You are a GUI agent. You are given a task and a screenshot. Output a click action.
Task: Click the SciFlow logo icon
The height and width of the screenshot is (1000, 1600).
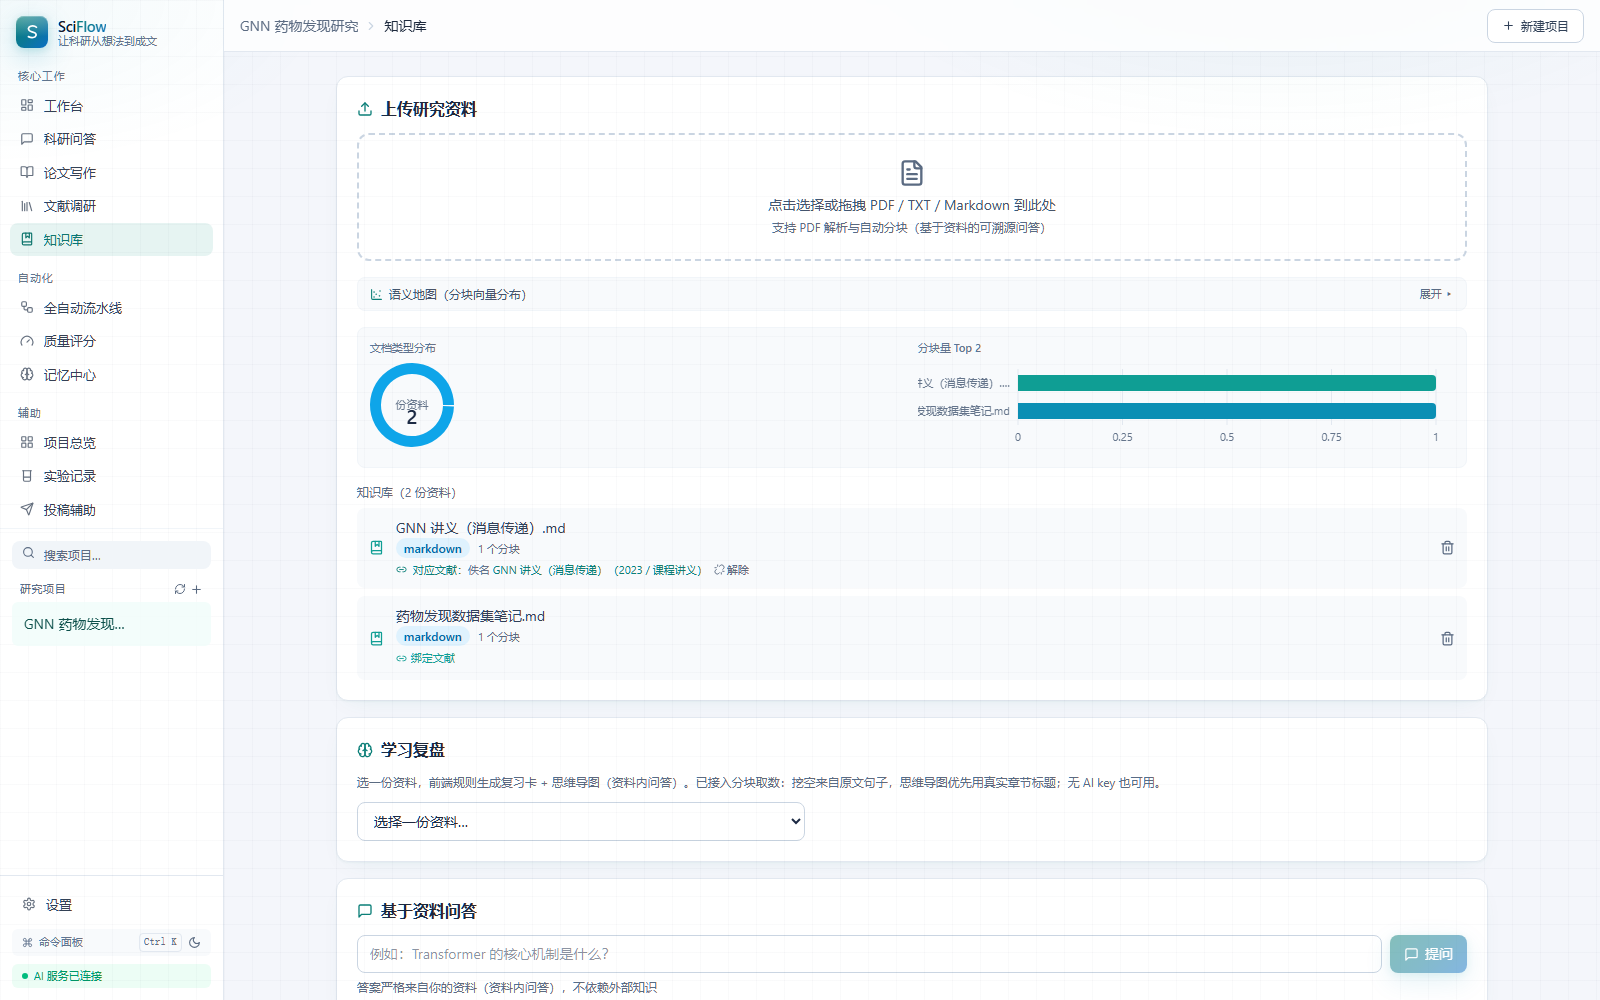point(32,32)
